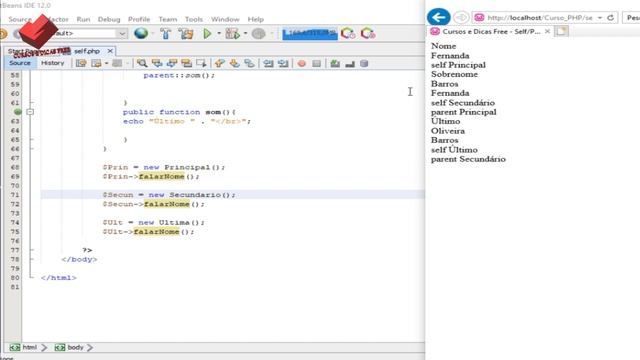Click the Debug Project icon
This screenshot has height=360, width=640.
(x=232, y=33)
